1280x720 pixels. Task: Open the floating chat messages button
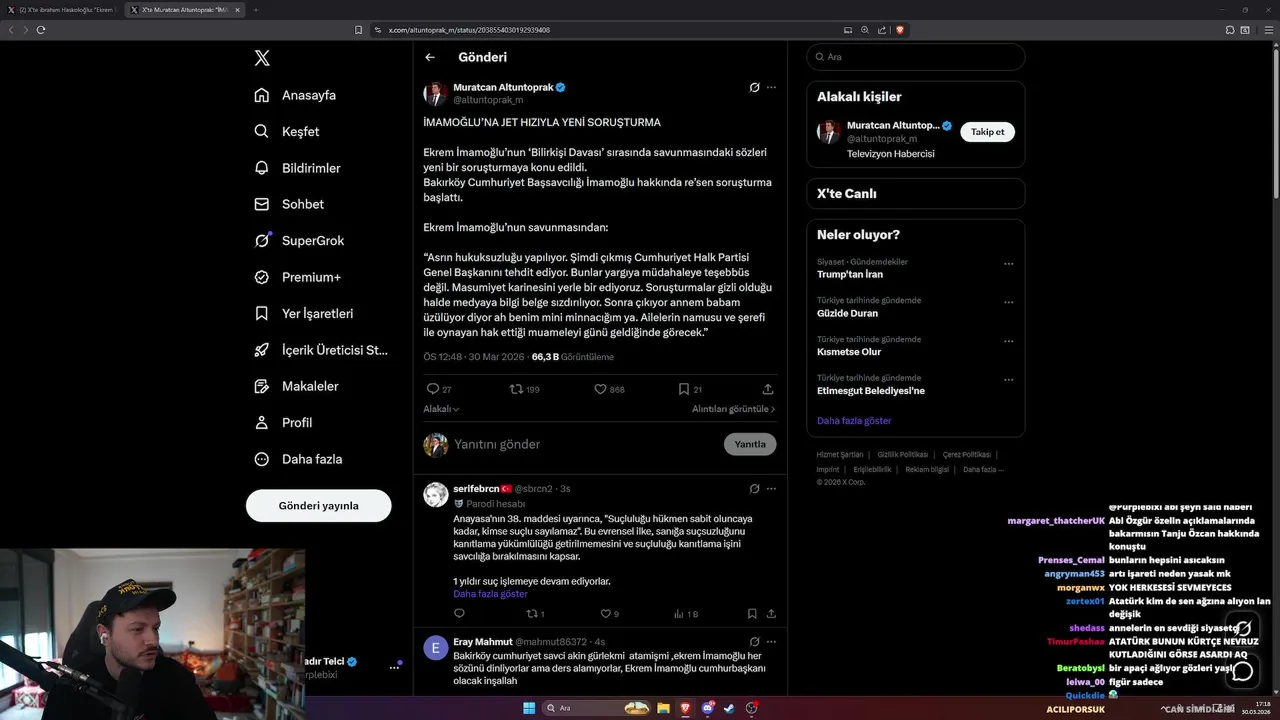(x=1242, y=671)
